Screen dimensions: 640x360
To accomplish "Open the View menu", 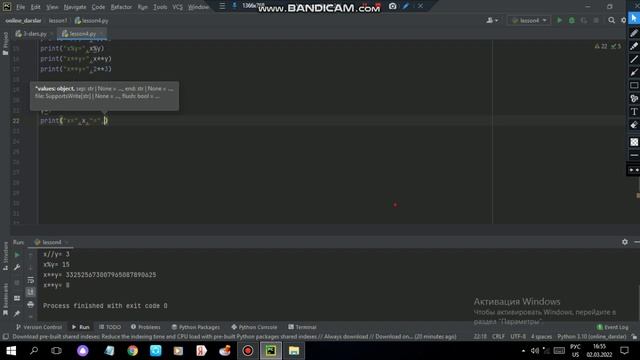I will point(52,7).
